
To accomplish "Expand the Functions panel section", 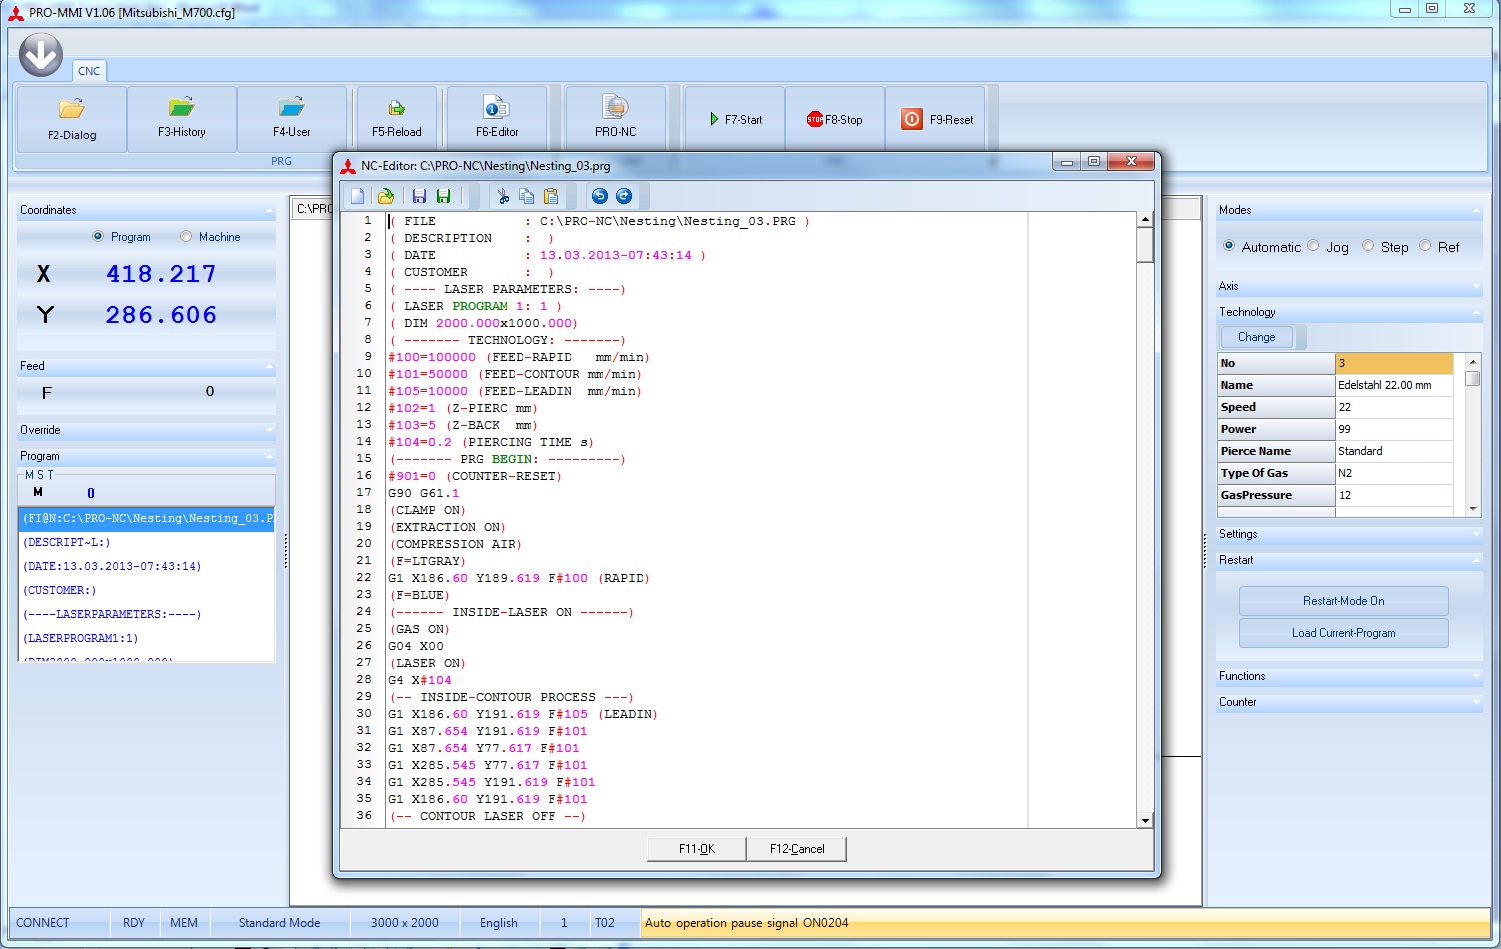I will [x=1348, y=676].
